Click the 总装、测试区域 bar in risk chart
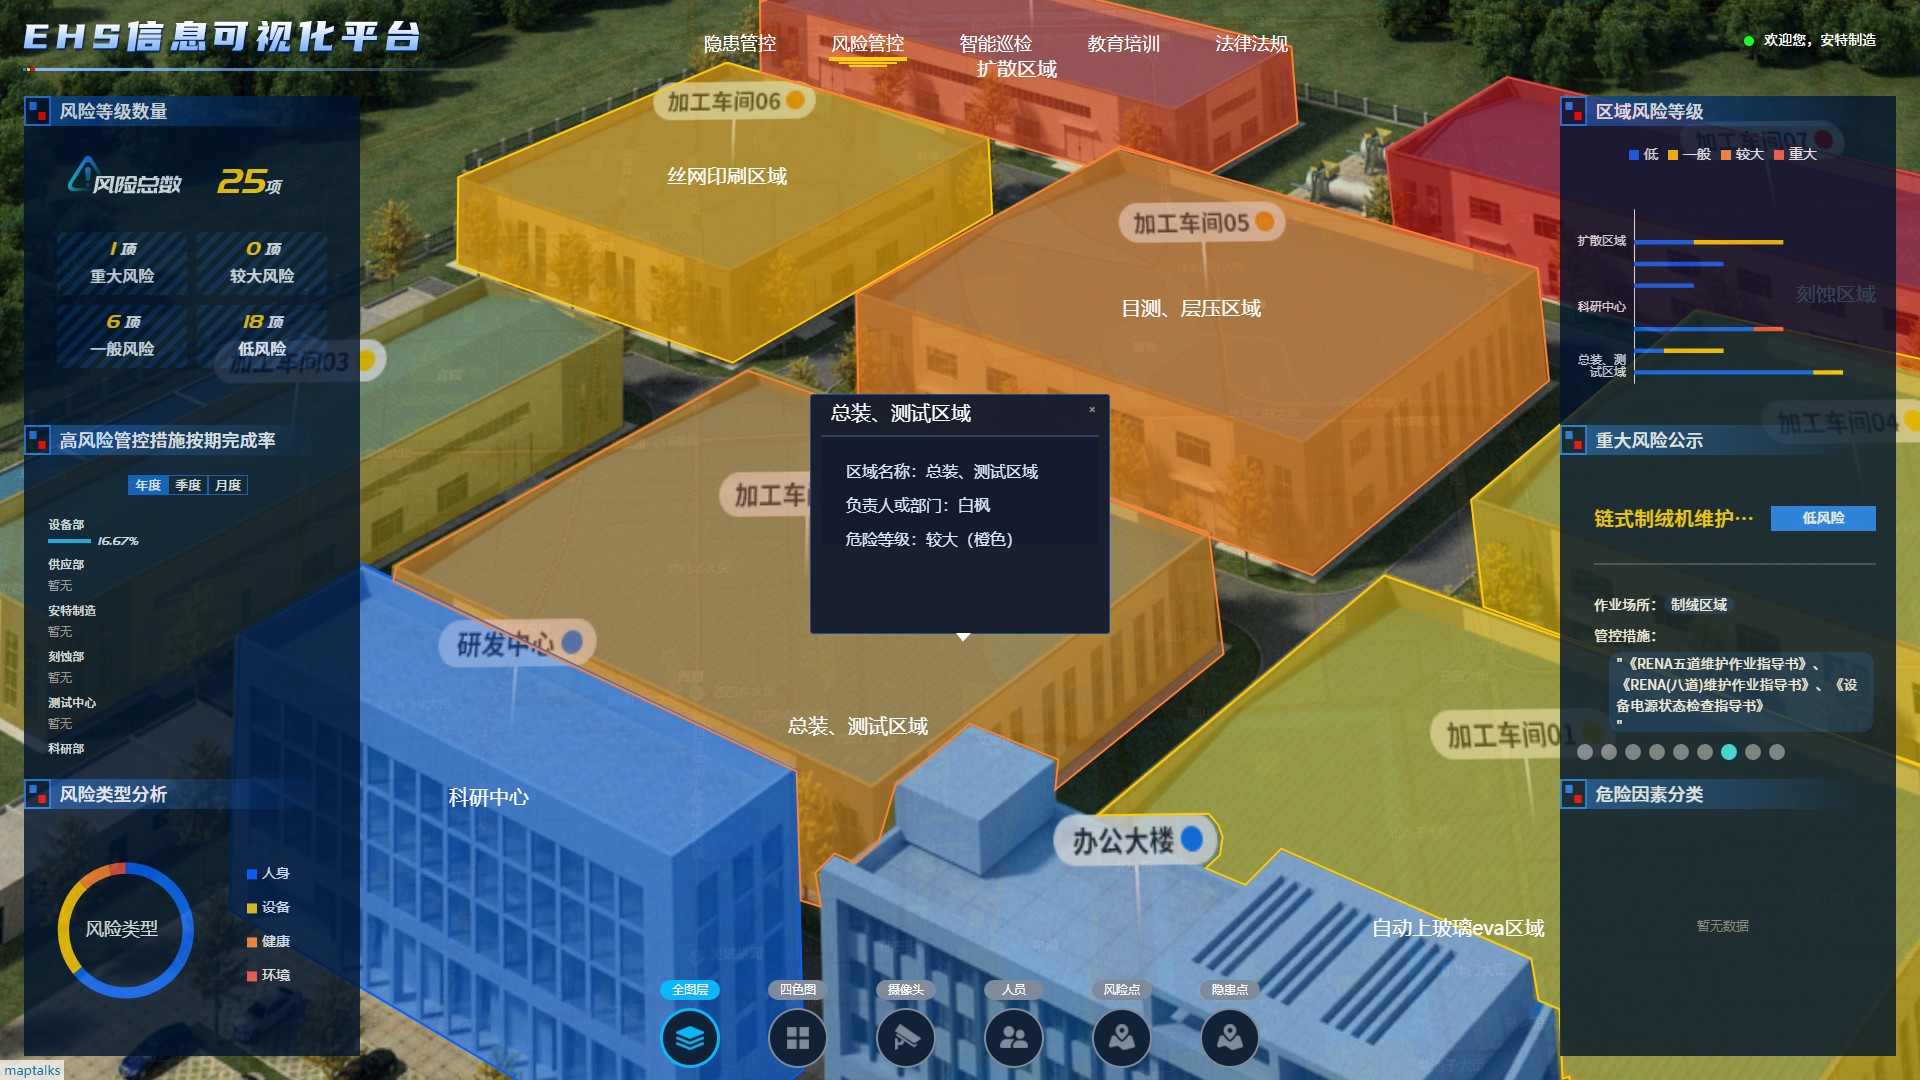This screenshot has height=1080, width=1920. [1739, 372]
